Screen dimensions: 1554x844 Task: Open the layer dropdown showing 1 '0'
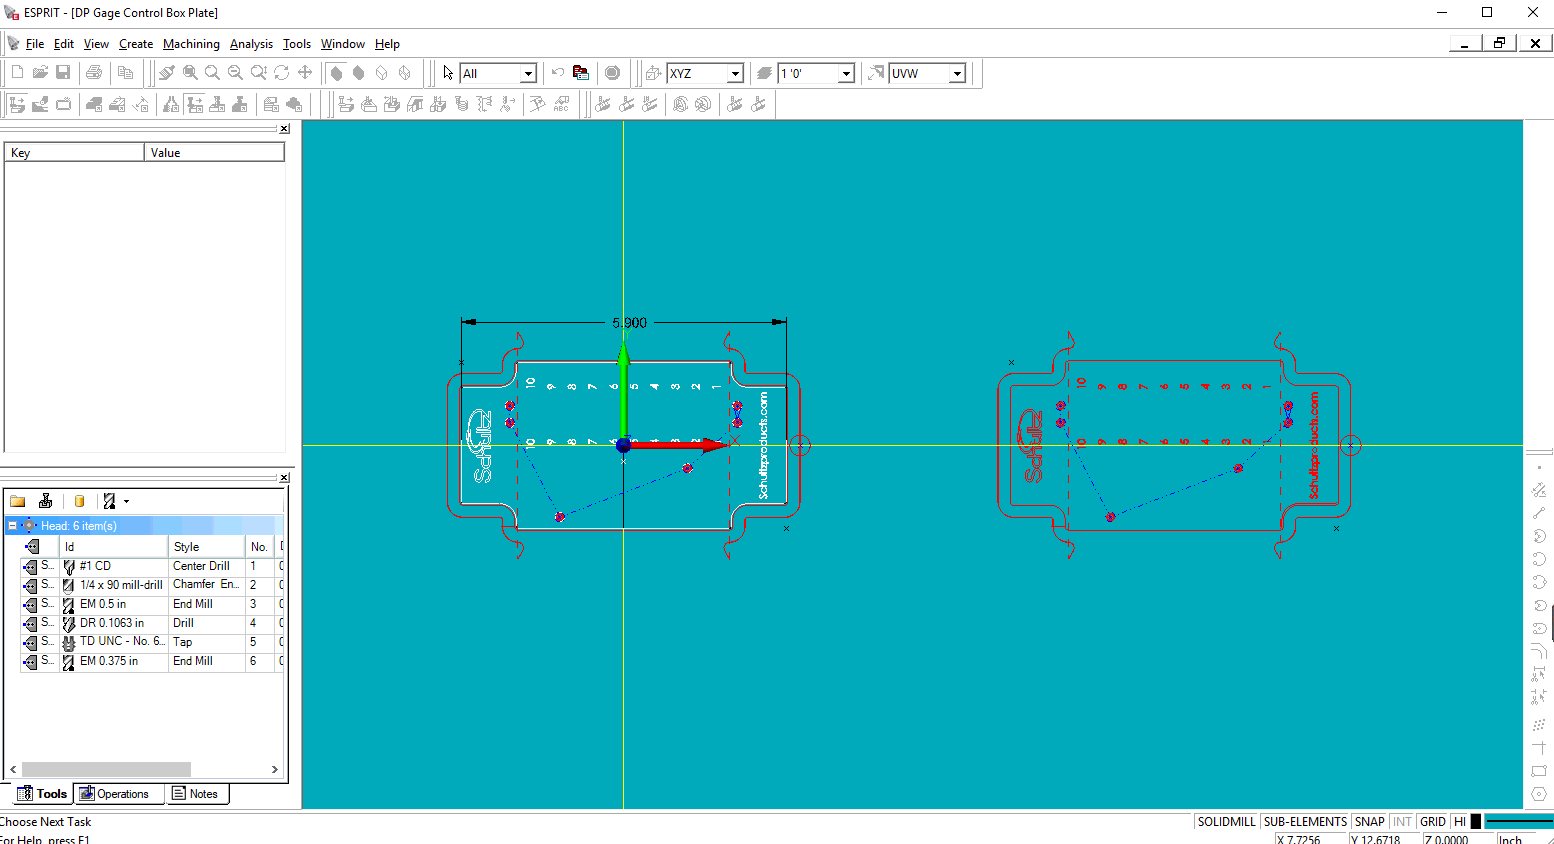point(846,73)
